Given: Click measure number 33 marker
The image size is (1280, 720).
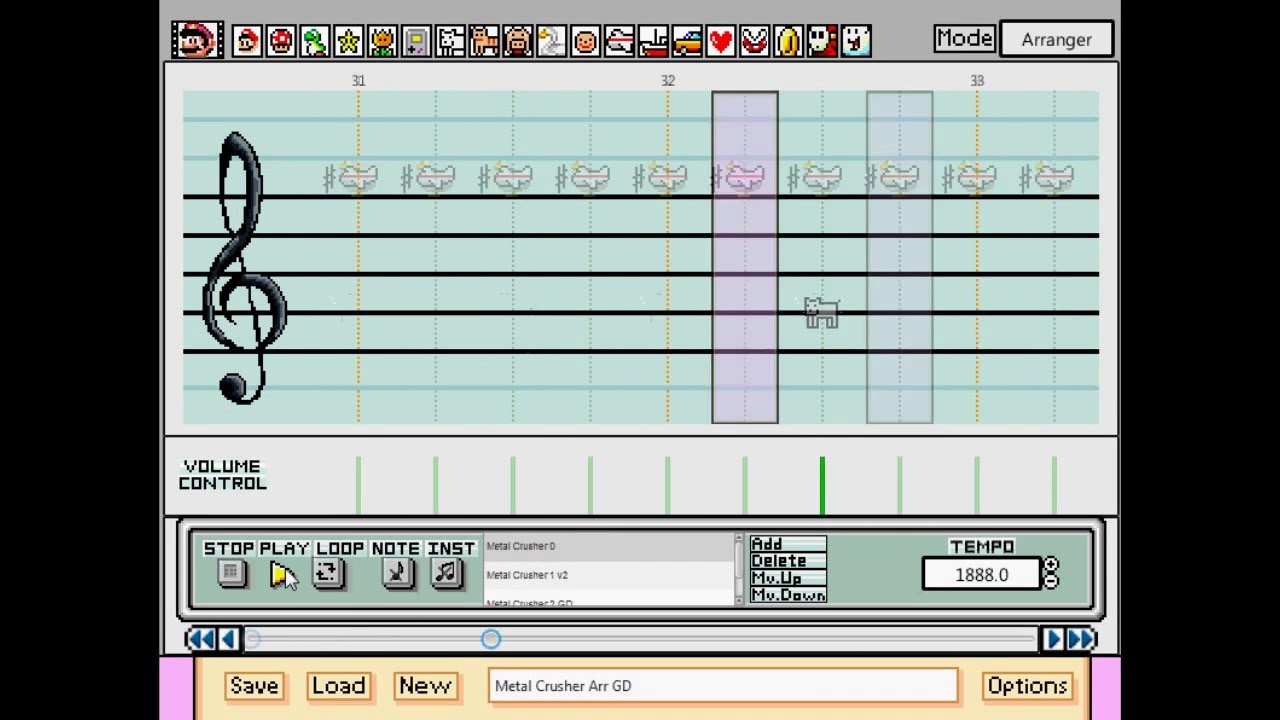Looking at the screenshot, I should click(x=977, y=81).
